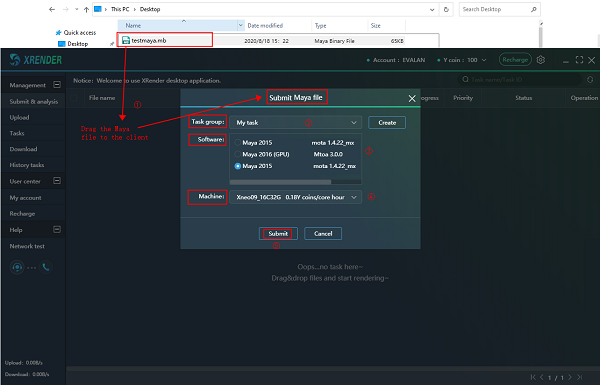
Task: Collapse the Help section
Action: (x=57, y=229)
